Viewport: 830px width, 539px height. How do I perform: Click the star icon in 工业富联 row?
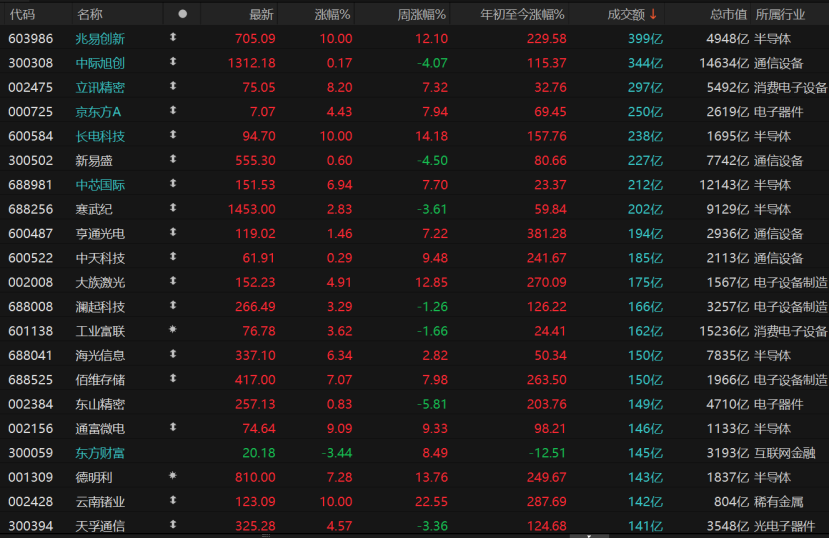pyautogui.click(x=173, y=329)
